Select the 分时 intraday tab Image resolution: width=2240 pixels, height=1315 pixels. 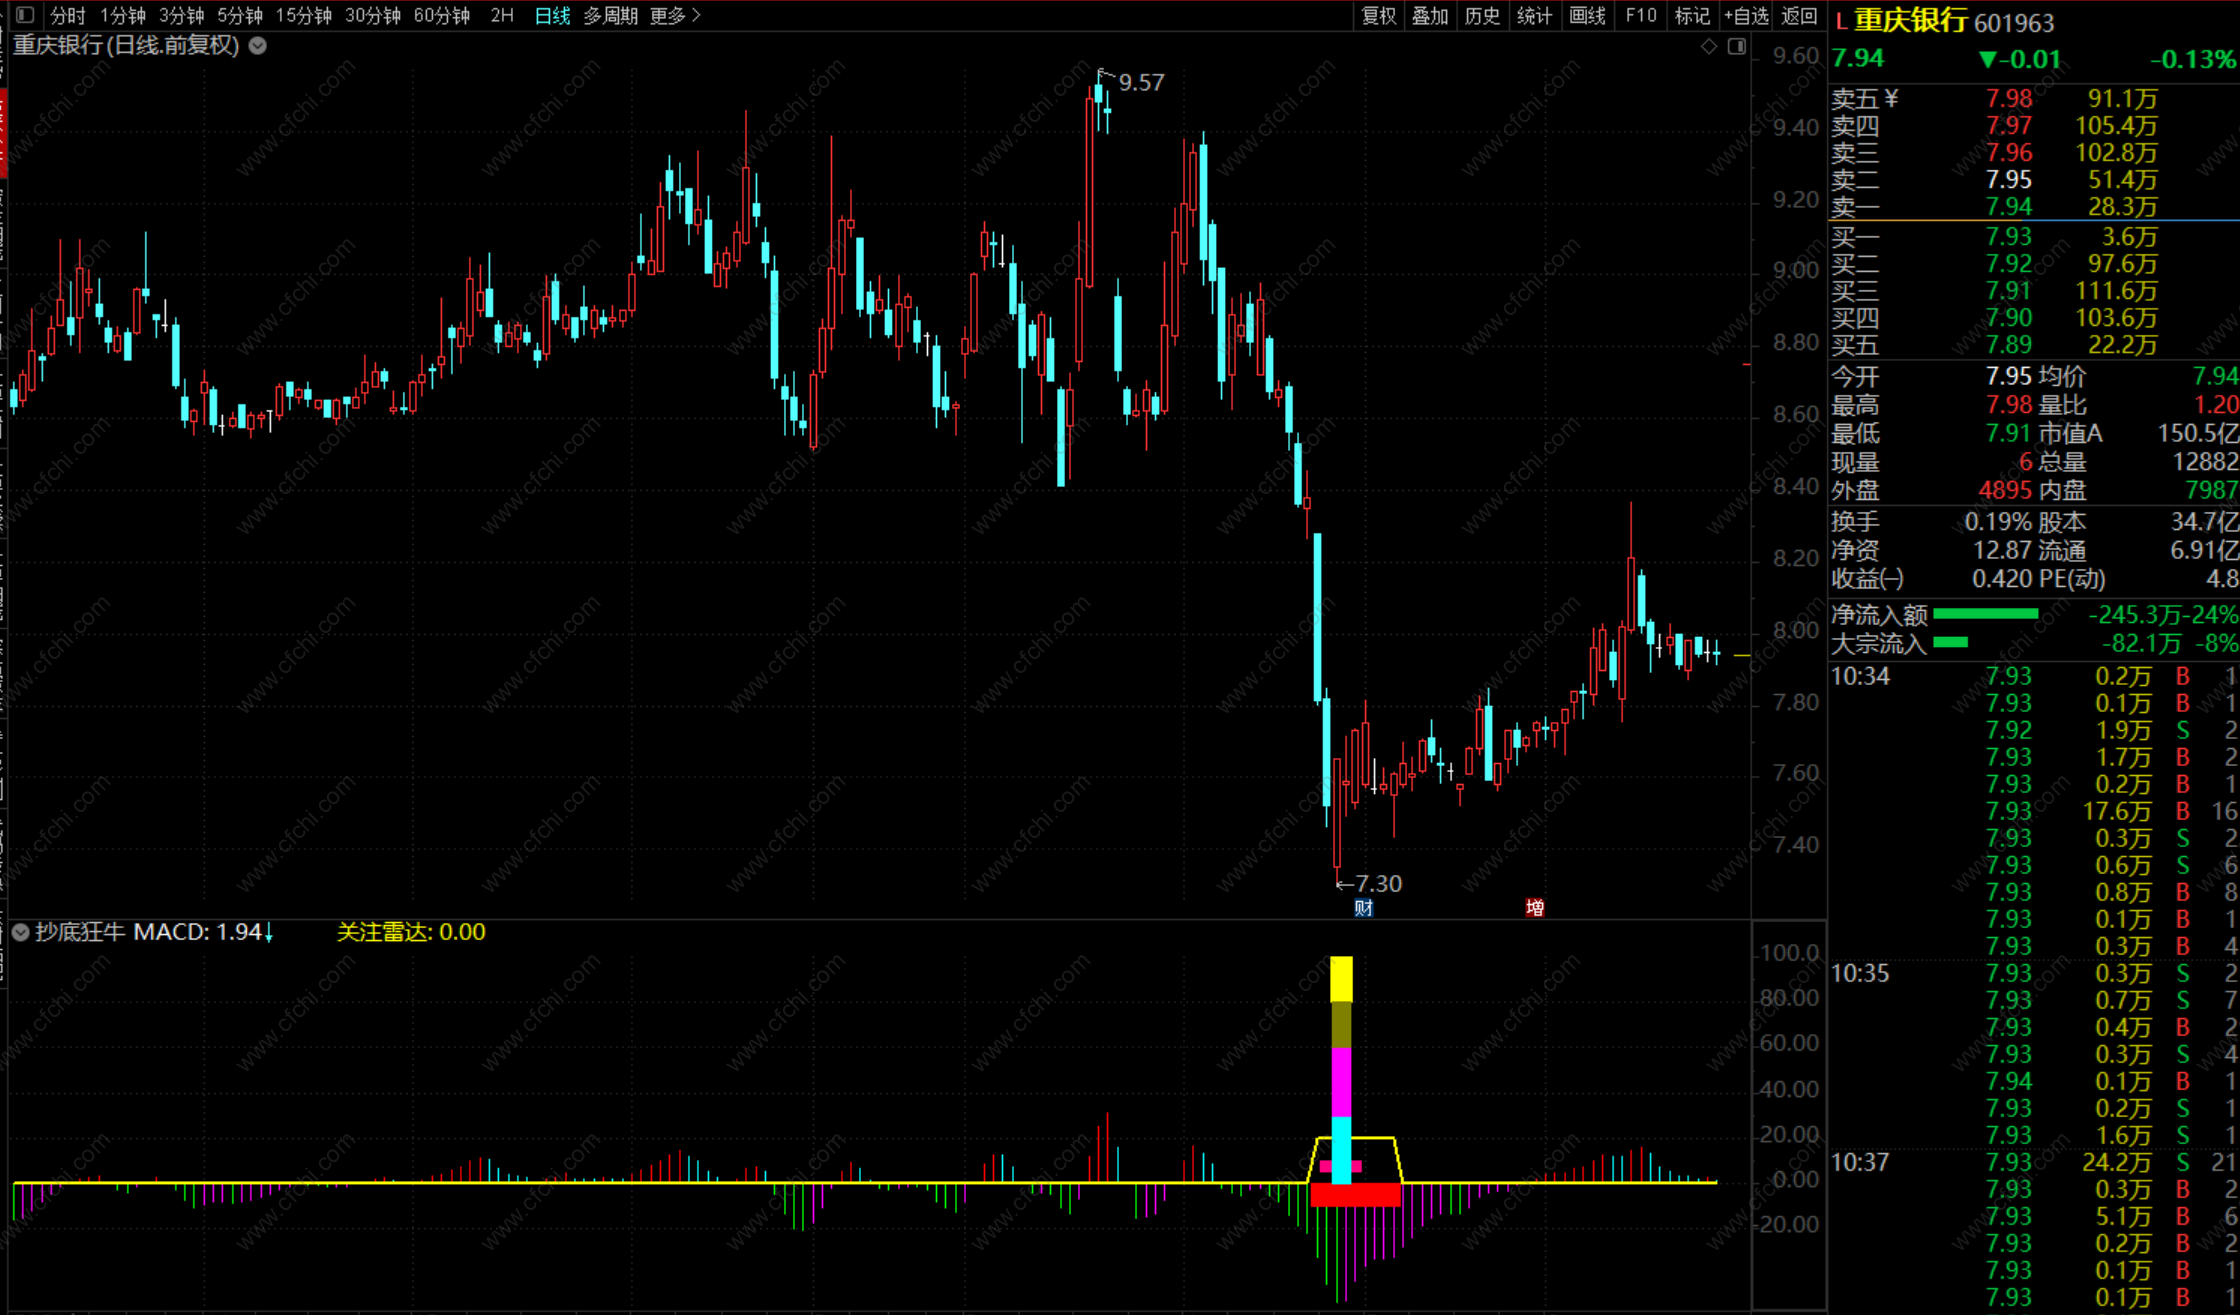[x=68, y=15]
